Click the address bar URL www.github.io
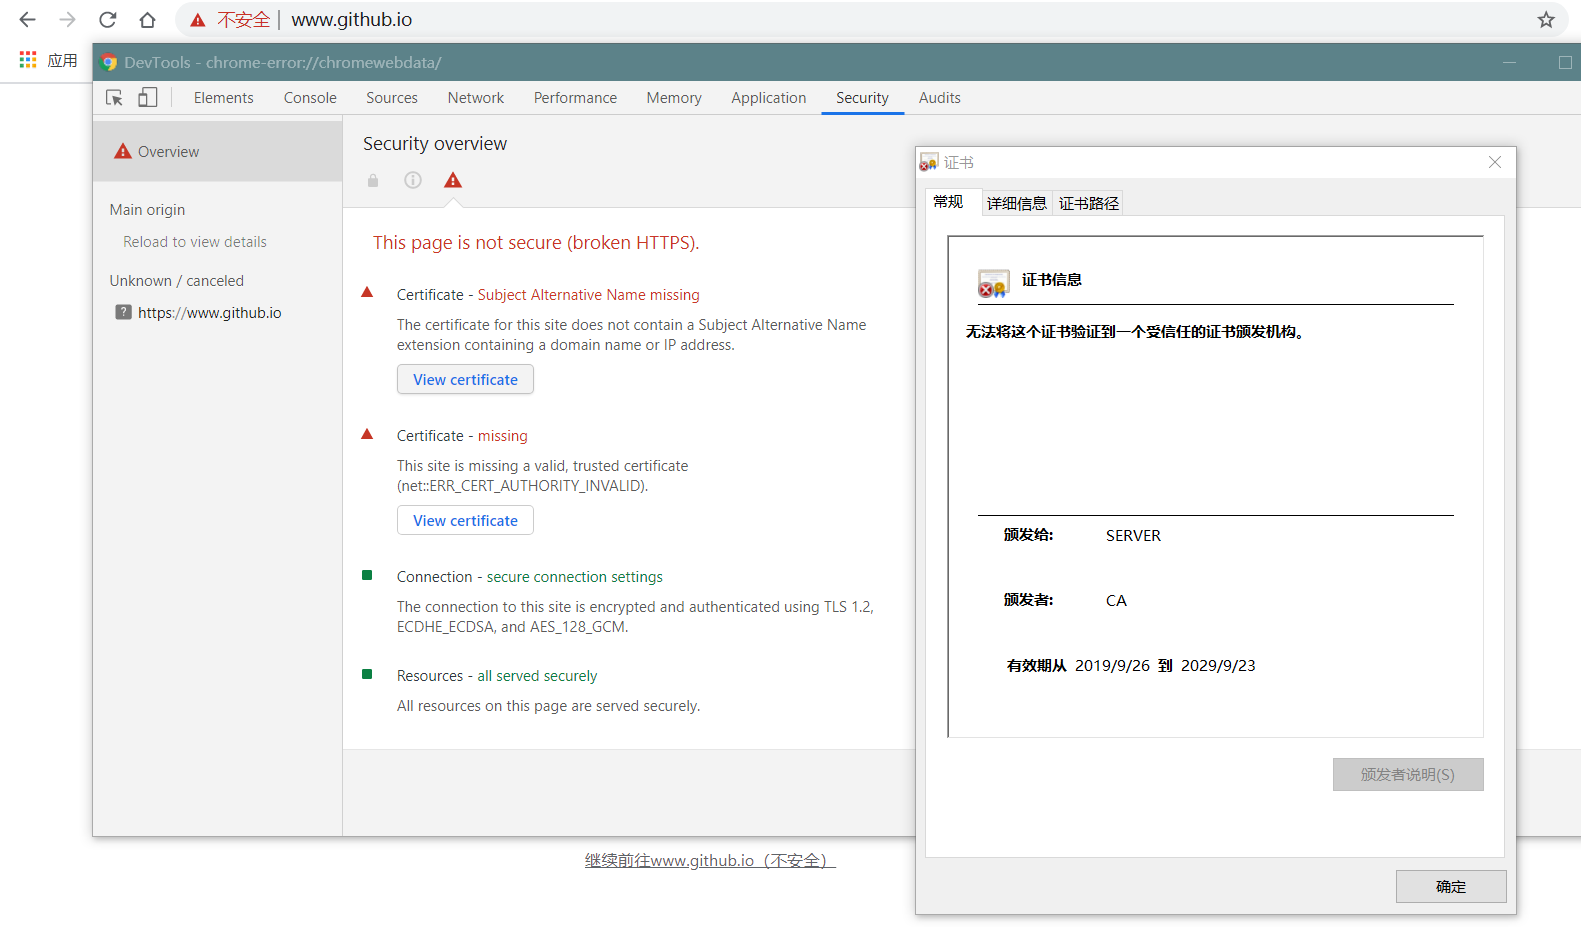Screen dimensions: 1581x927 351,20
